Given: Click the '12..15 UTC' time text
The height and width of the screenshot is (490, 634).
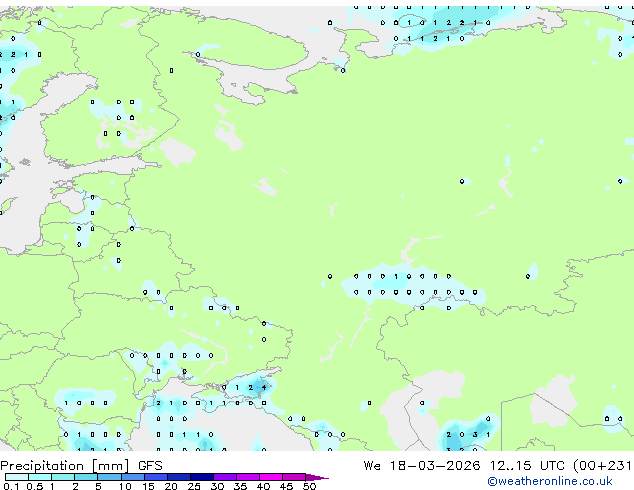Looking at the screenshot, I should [526, 465].
